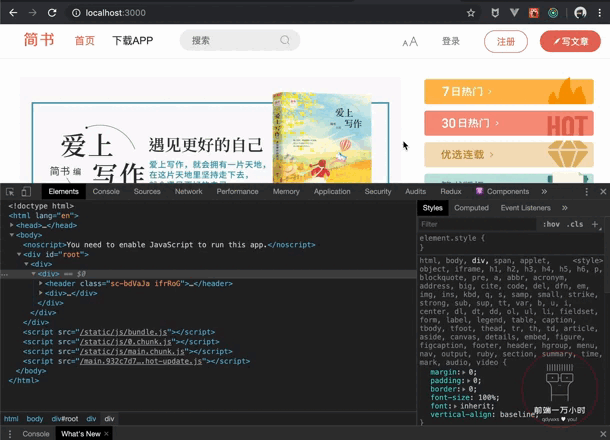
Task: Bookmark this page with the star icon
Action: pos(471,13)
